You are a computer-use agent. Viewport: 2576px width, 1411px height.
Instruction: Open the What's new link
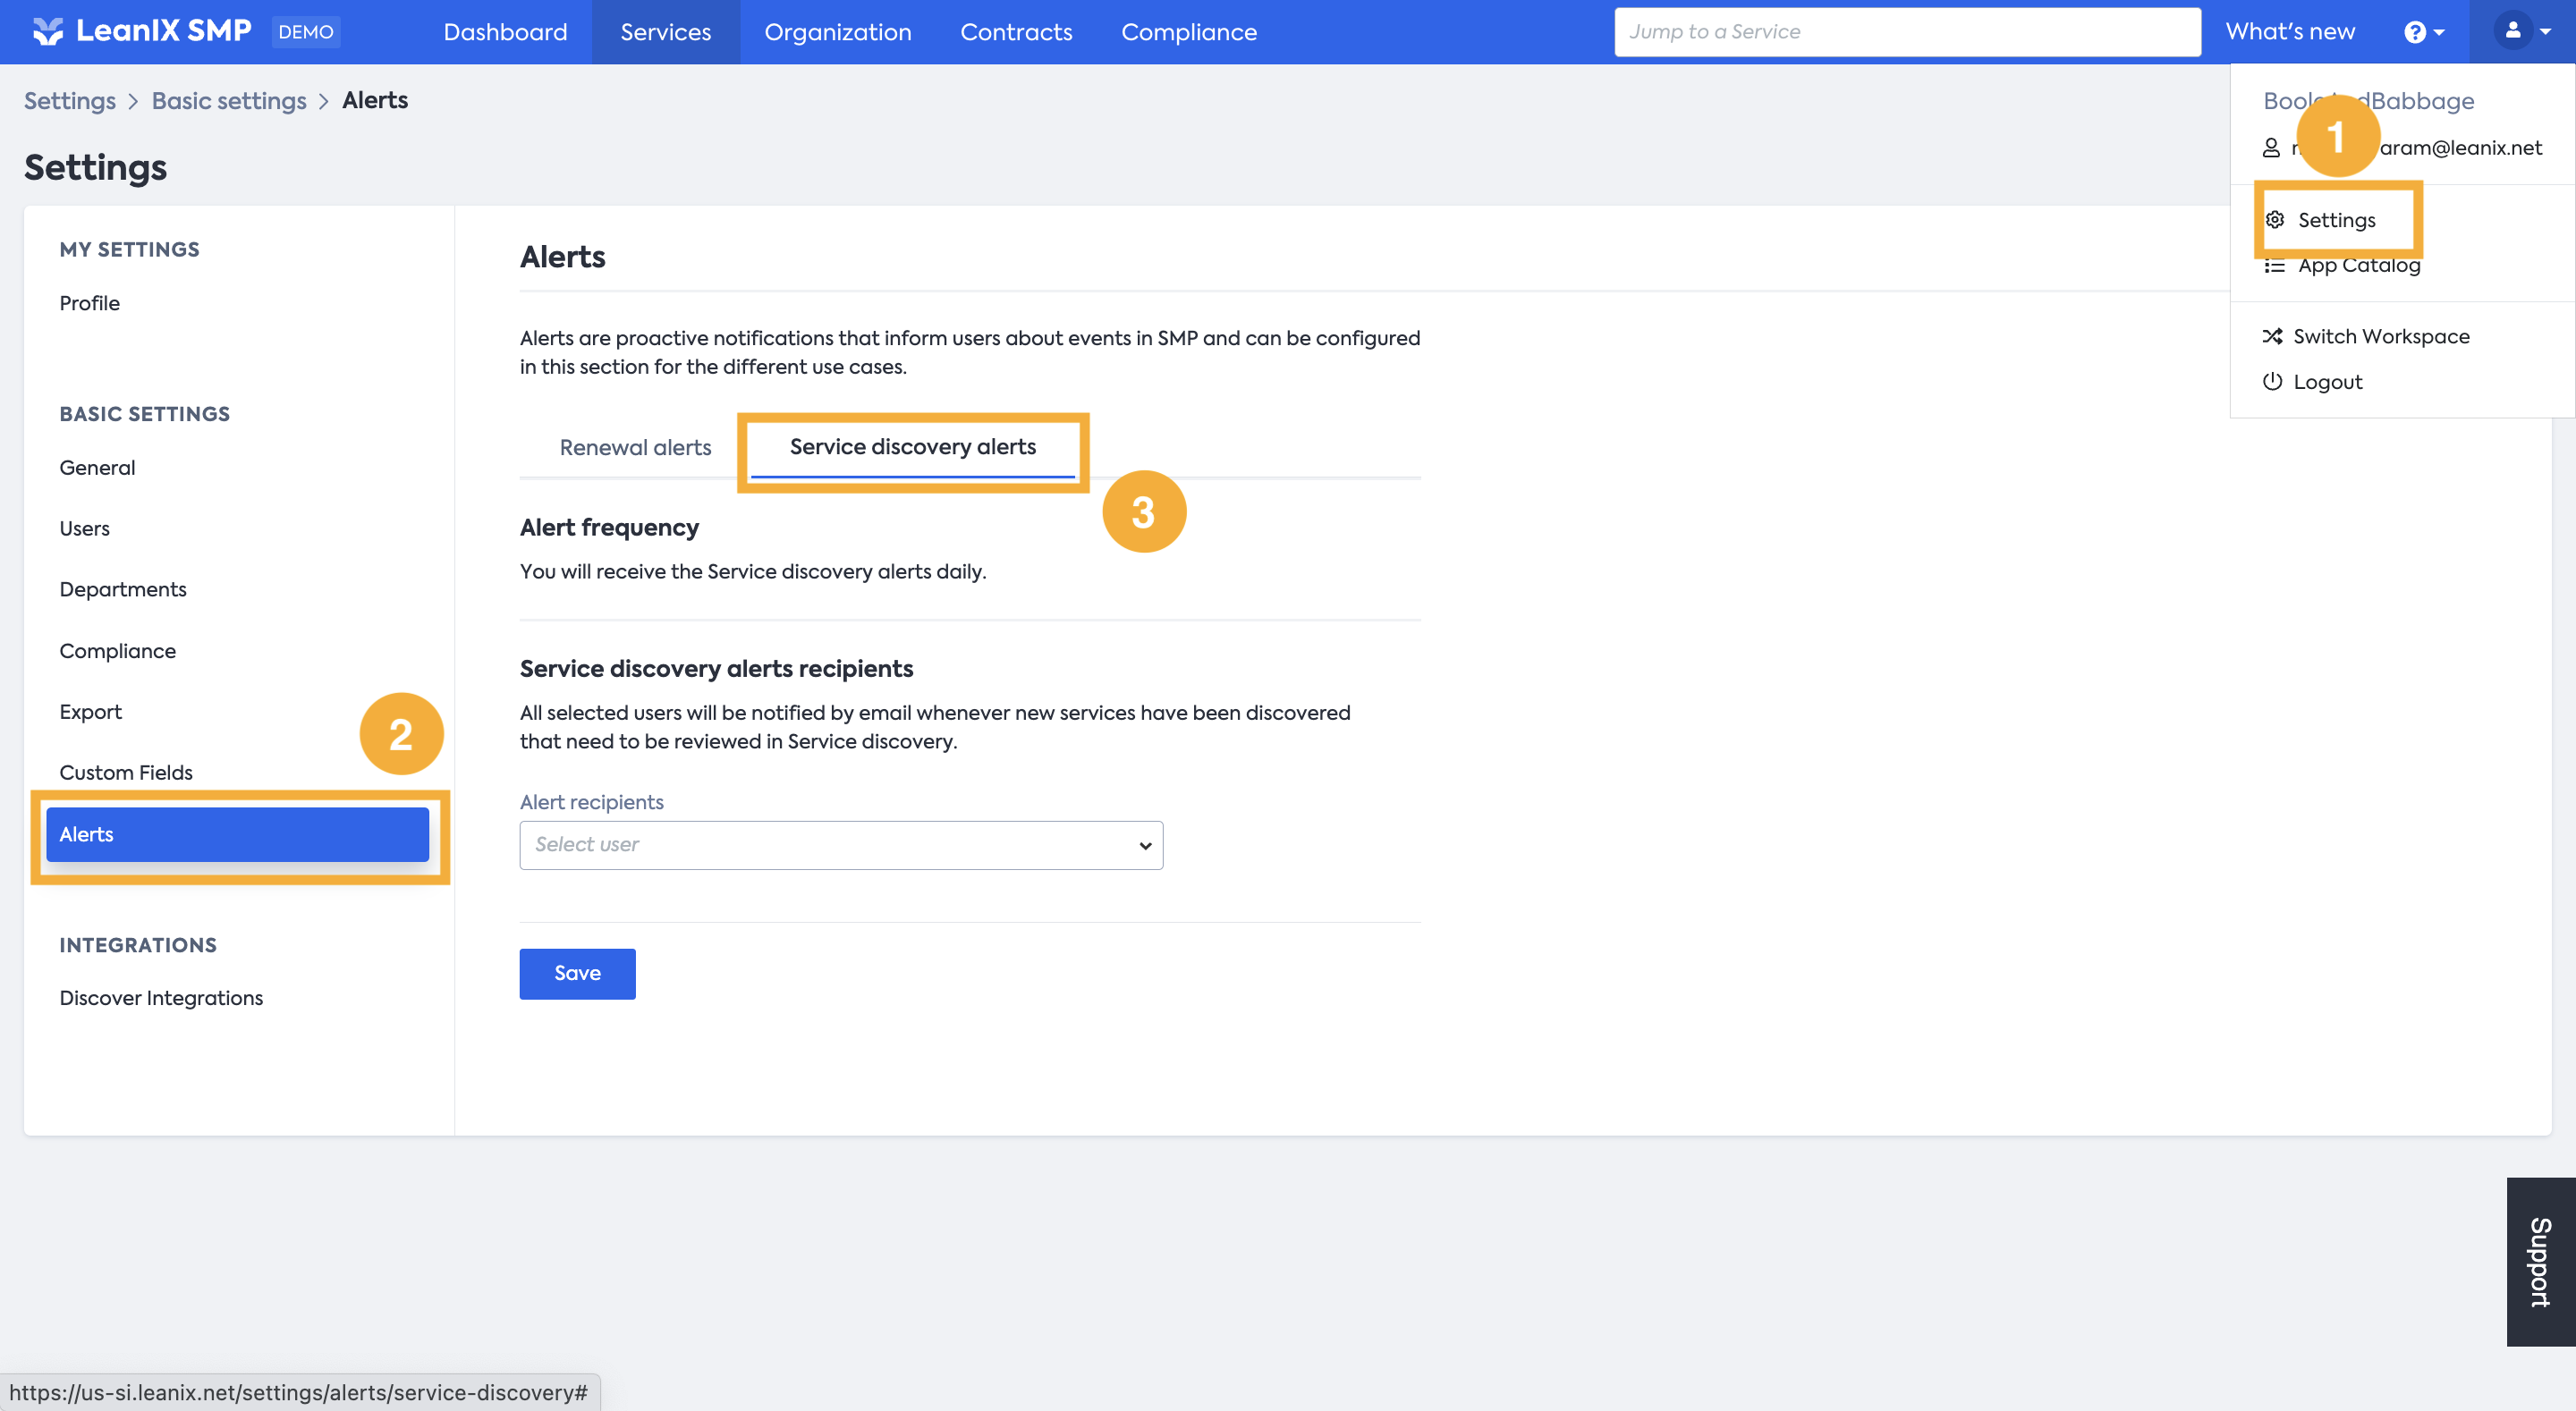(x=2289, y=32)
